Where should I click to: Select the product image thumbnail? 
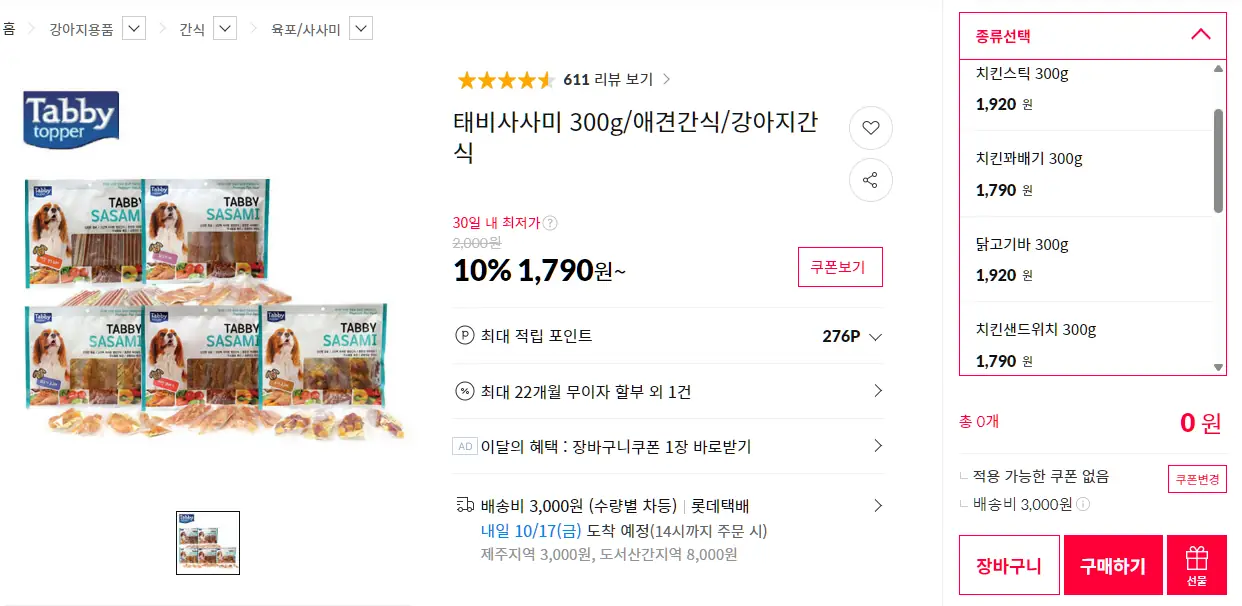click(x=208, y=543)
